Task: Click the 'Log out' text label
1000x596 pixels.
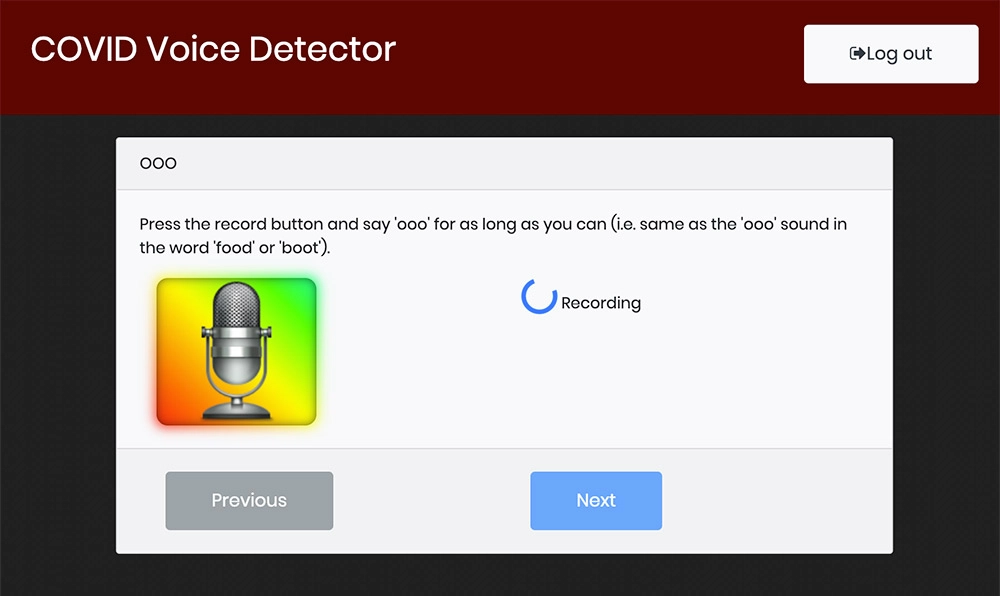Action: tap(899, 54)
